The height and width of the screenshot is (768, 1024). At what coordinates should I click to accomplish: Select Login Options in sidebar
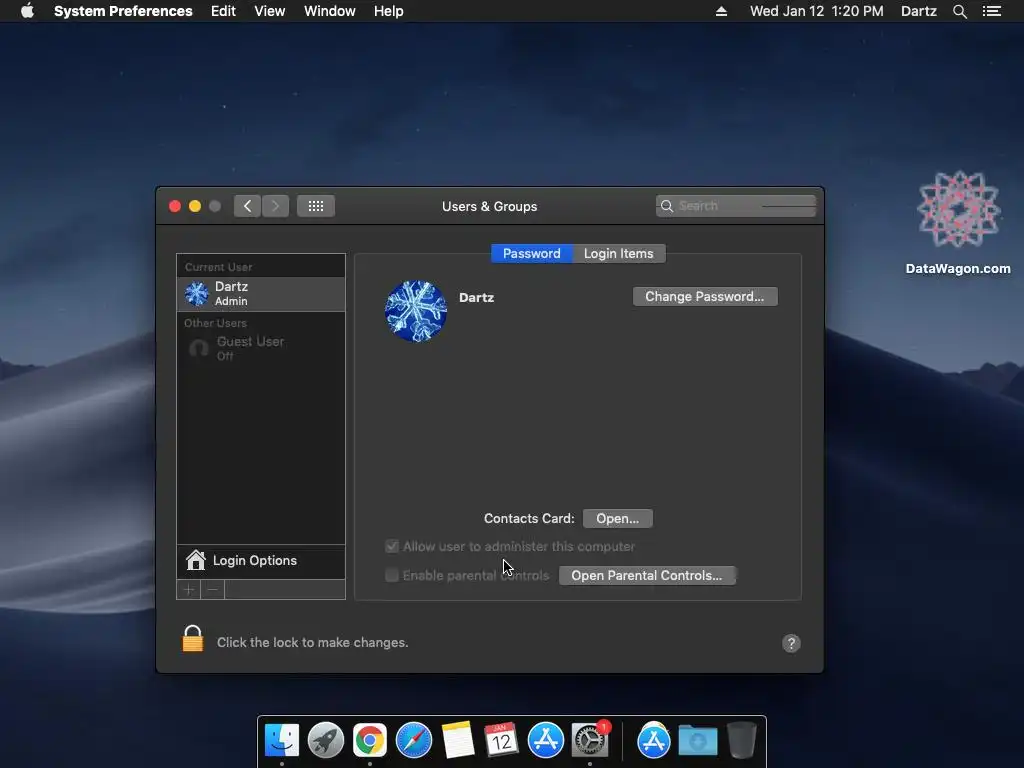click(x=261, y=561)
